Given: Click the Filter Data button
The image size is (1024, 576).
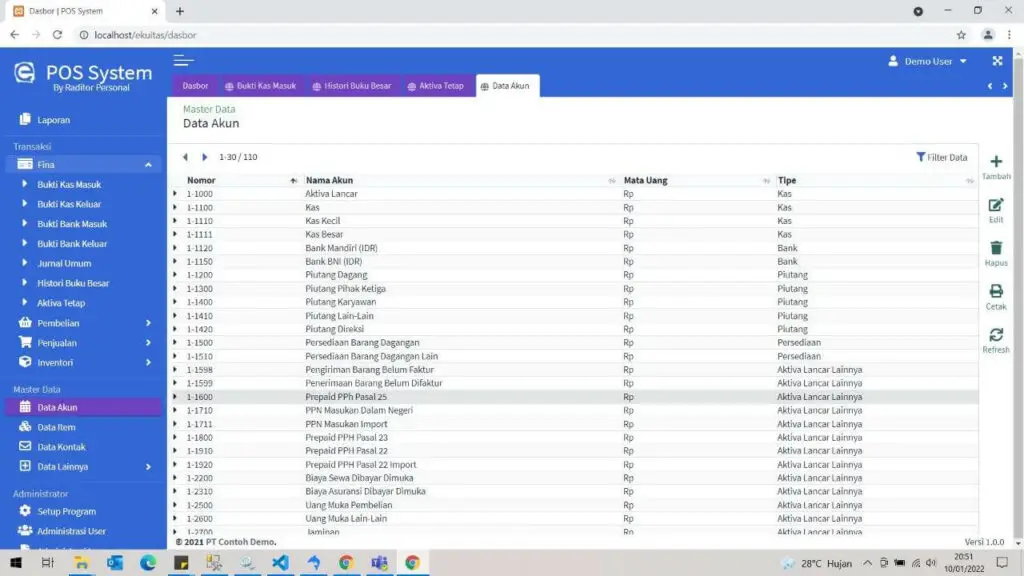Looking at the screenshot, I should (941, 157).
